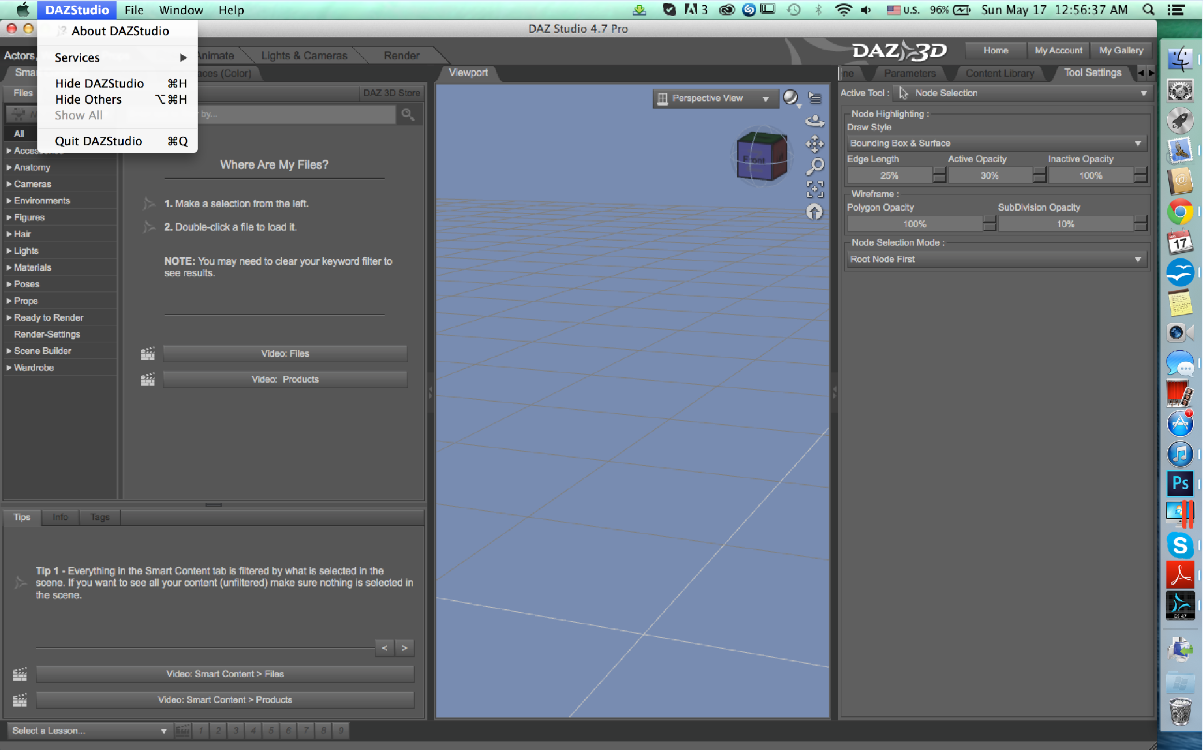Click previous tip arrow button

click(x=385, y=648)
